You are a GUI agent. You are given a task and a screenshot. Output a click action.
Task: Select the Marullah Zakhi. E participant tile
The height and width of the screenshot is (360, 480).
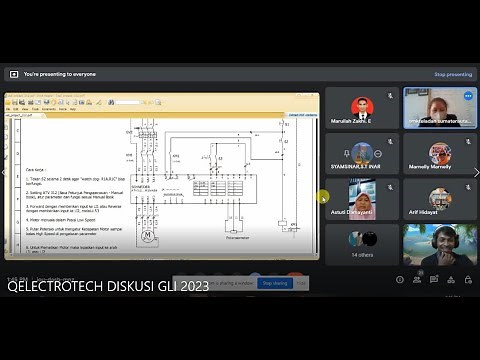pyautogui.click(x=362, y=108)
